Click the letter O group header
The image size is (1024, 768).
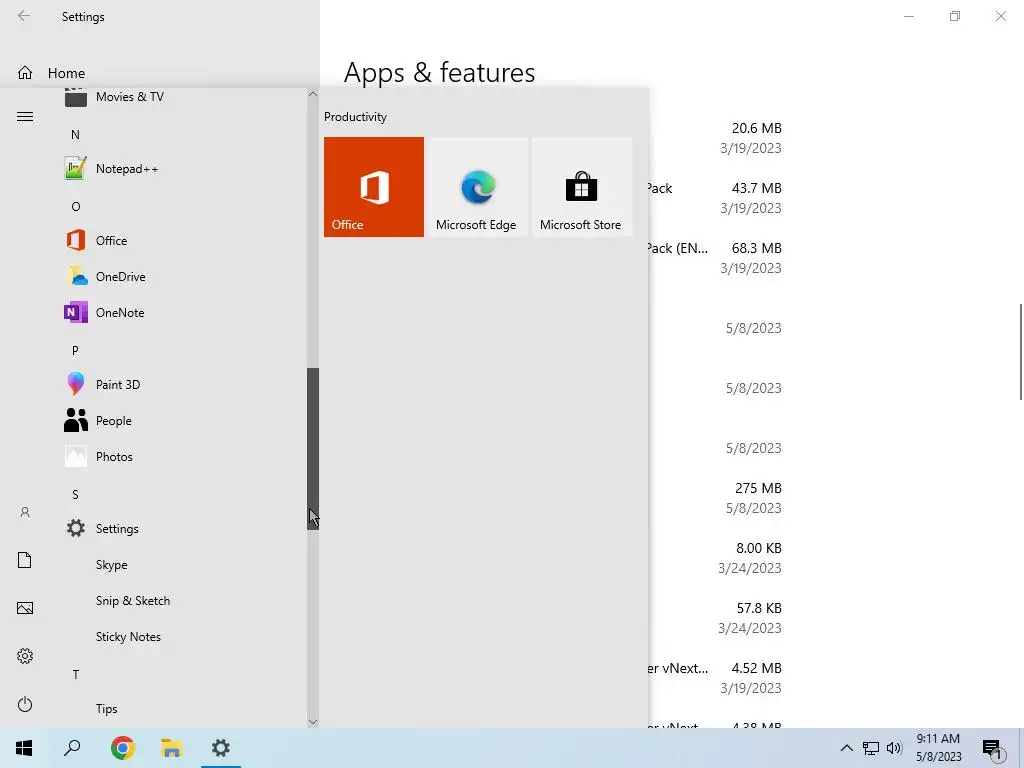coord(76,206)
